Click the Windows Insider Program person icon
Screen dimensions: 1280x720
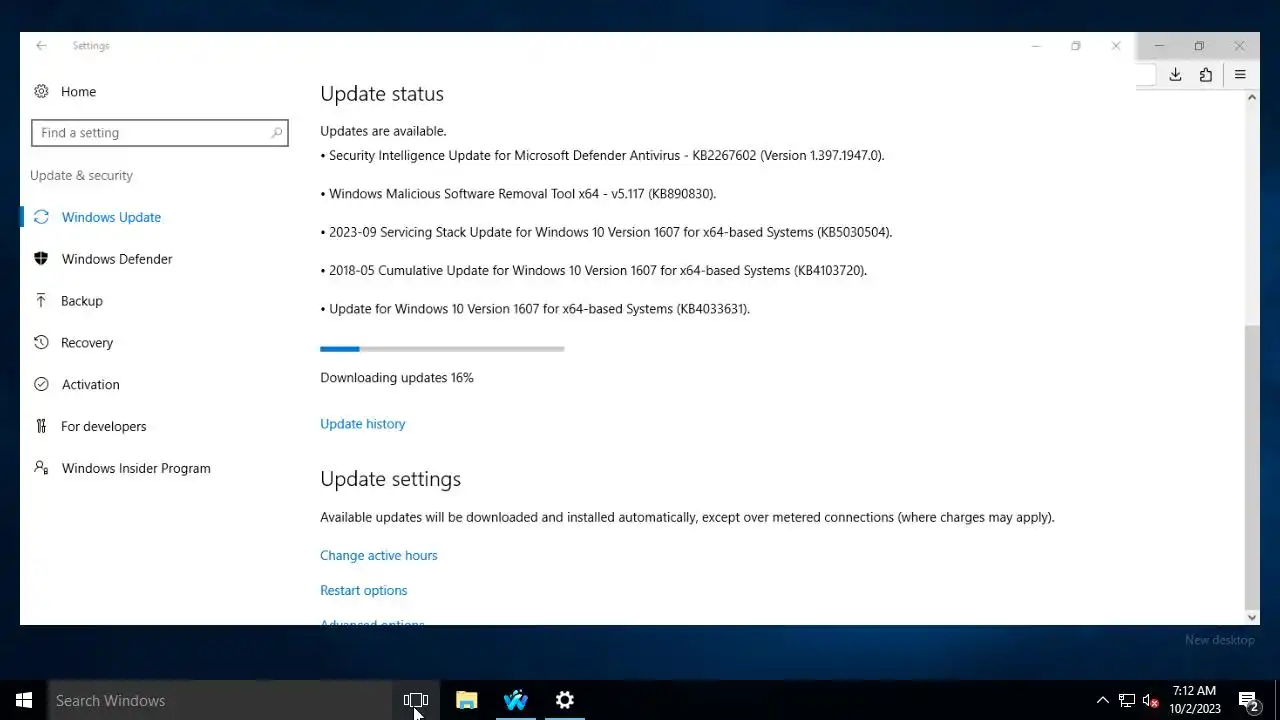(41, 467)
